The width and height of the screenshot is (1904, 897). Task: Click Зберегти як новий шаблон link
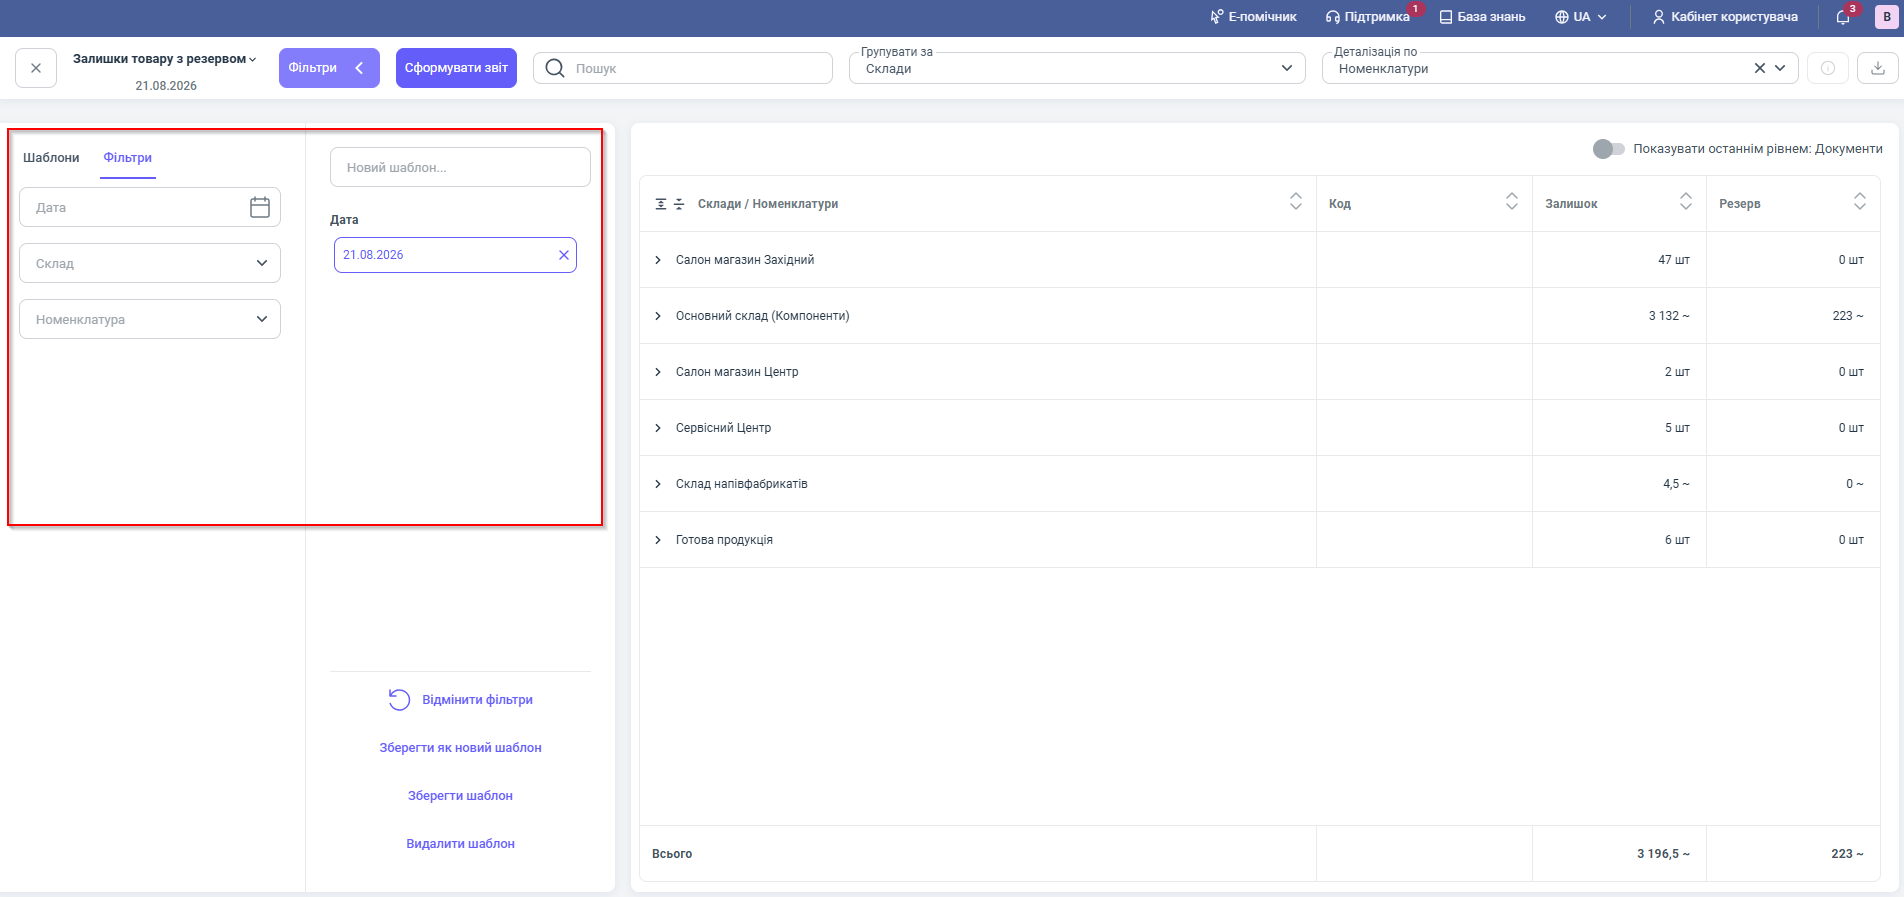tap(460, 748)
